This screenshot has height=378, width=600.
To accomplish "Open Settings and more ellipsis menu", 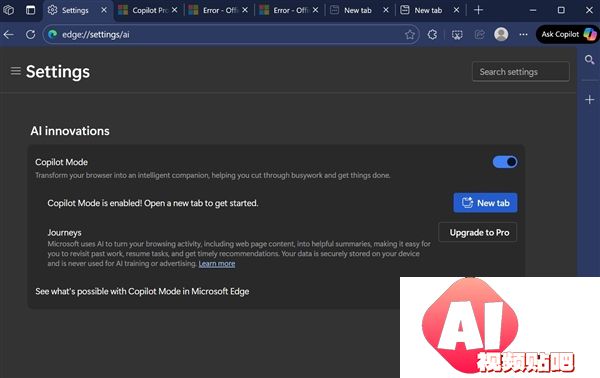I will pos(523,34).
